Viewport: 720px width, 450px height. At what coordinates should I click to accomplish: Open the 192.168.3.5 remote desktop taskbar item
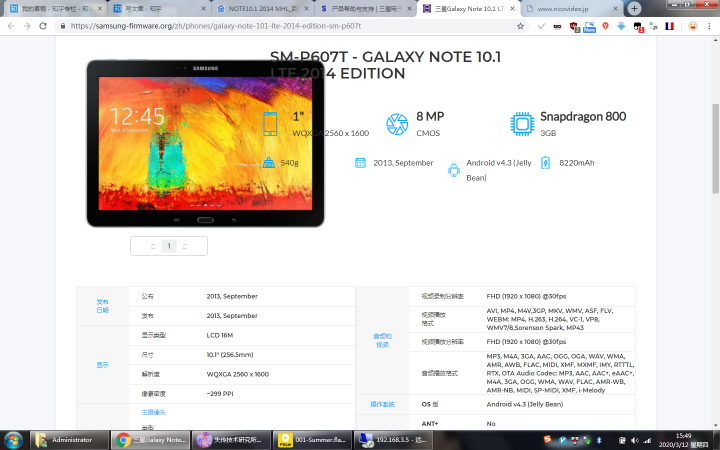[393, 440]
